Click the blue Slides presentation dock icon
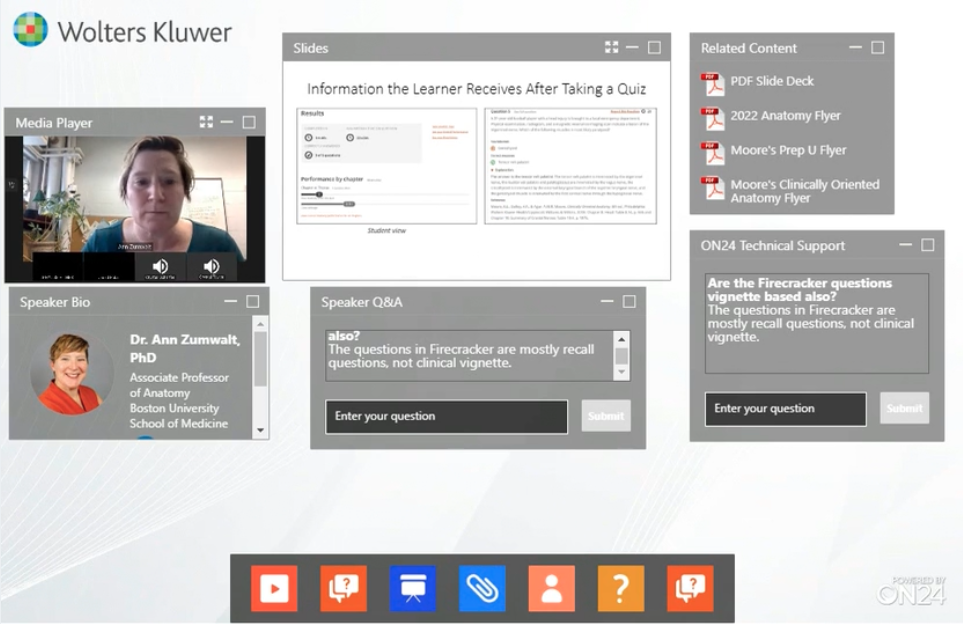 coord(412,588)
